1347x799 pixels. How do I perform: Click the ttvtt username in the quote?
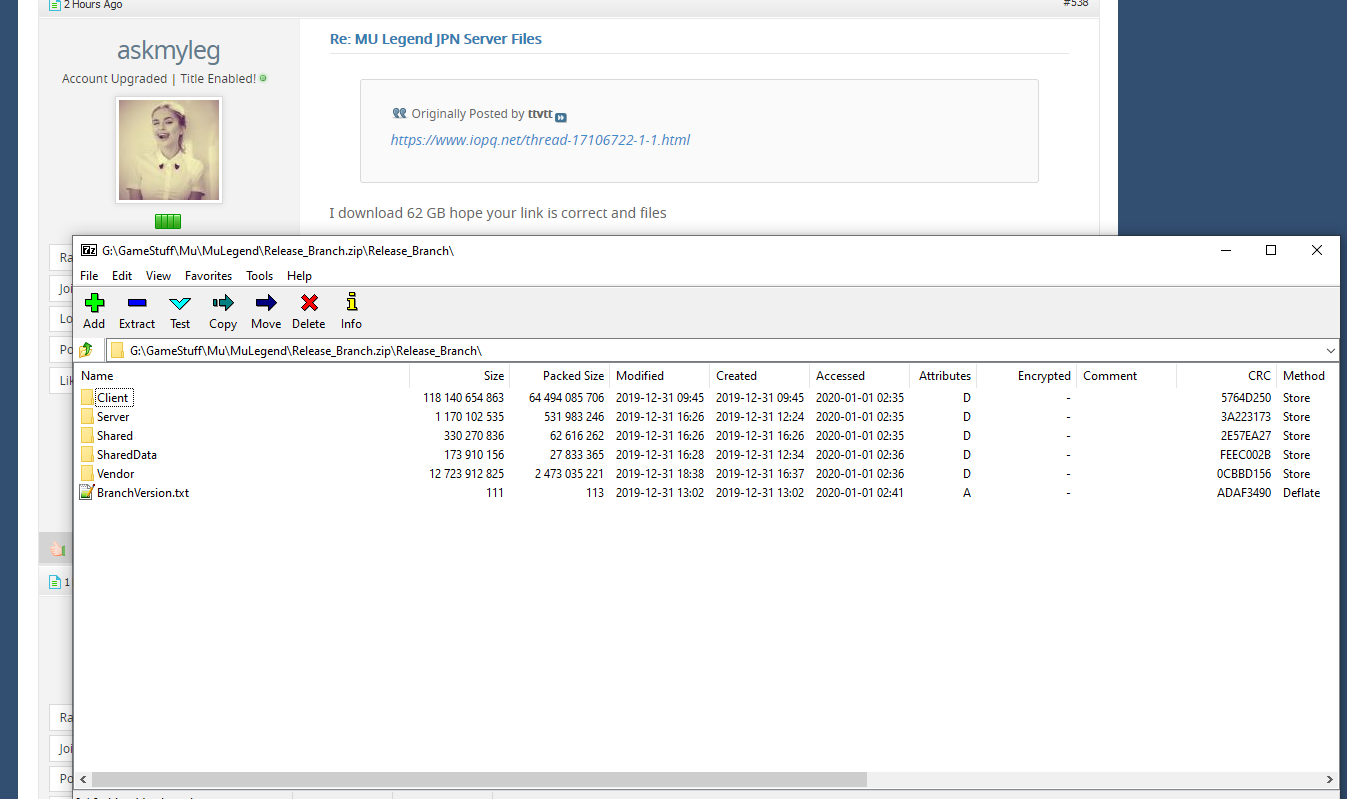[540, 114]
